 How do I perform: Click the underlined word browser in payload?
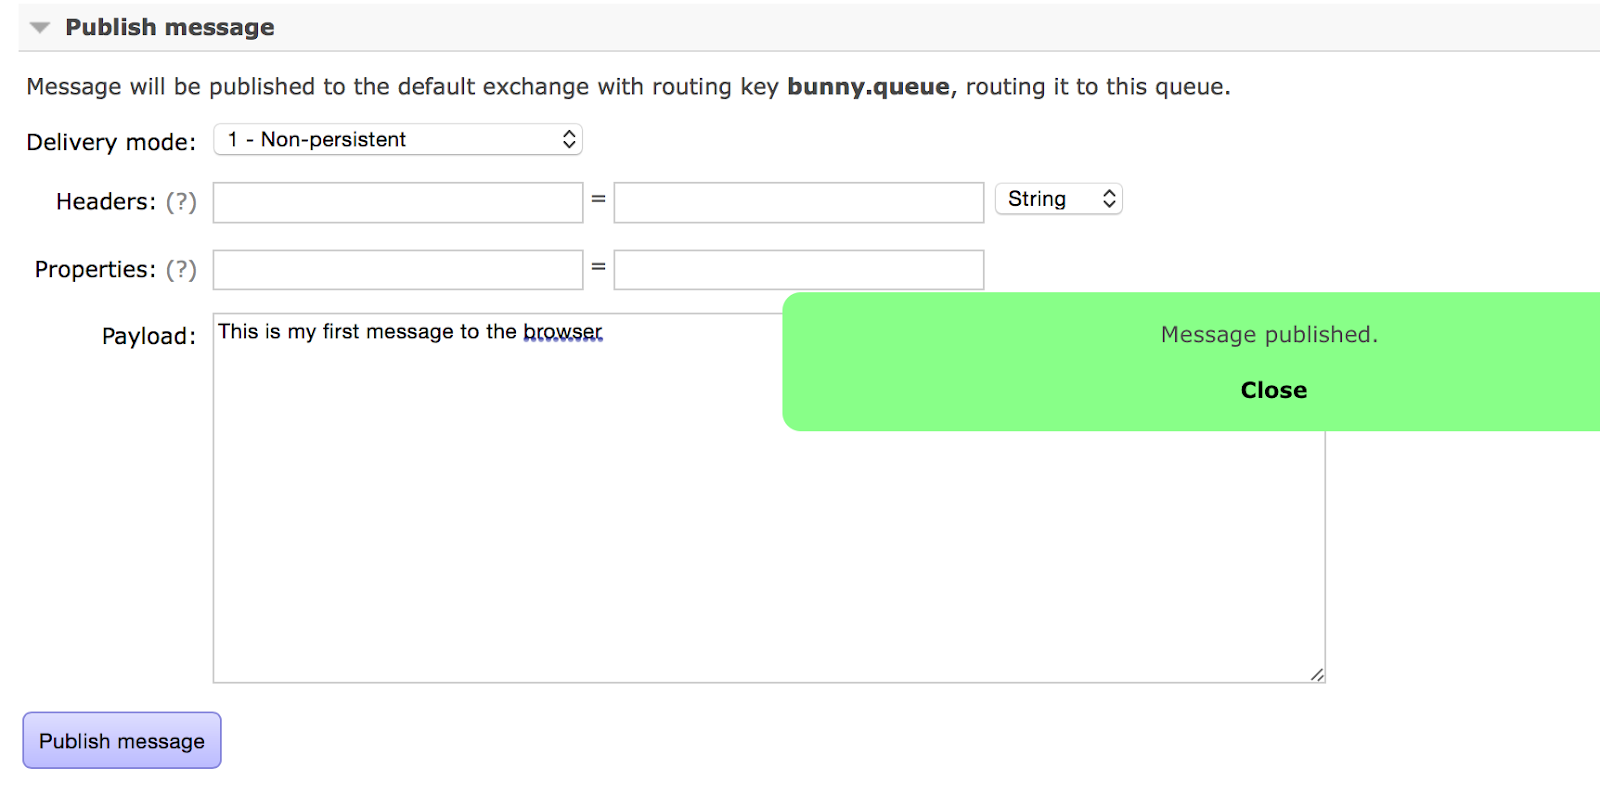[x=563, y=332]
